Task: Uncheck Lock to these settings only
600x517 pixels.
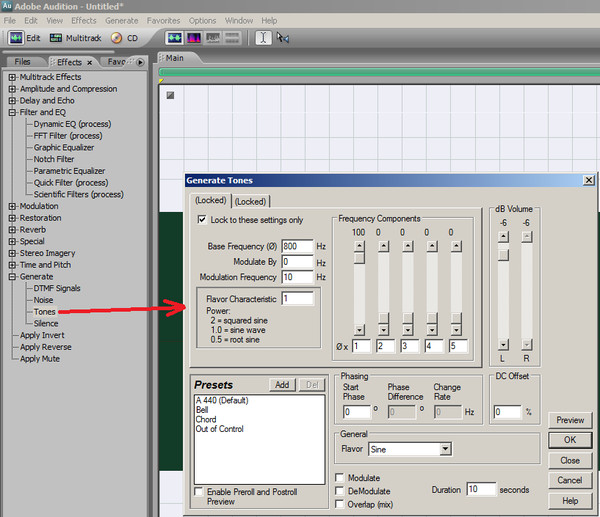Action: coord(202,219)
